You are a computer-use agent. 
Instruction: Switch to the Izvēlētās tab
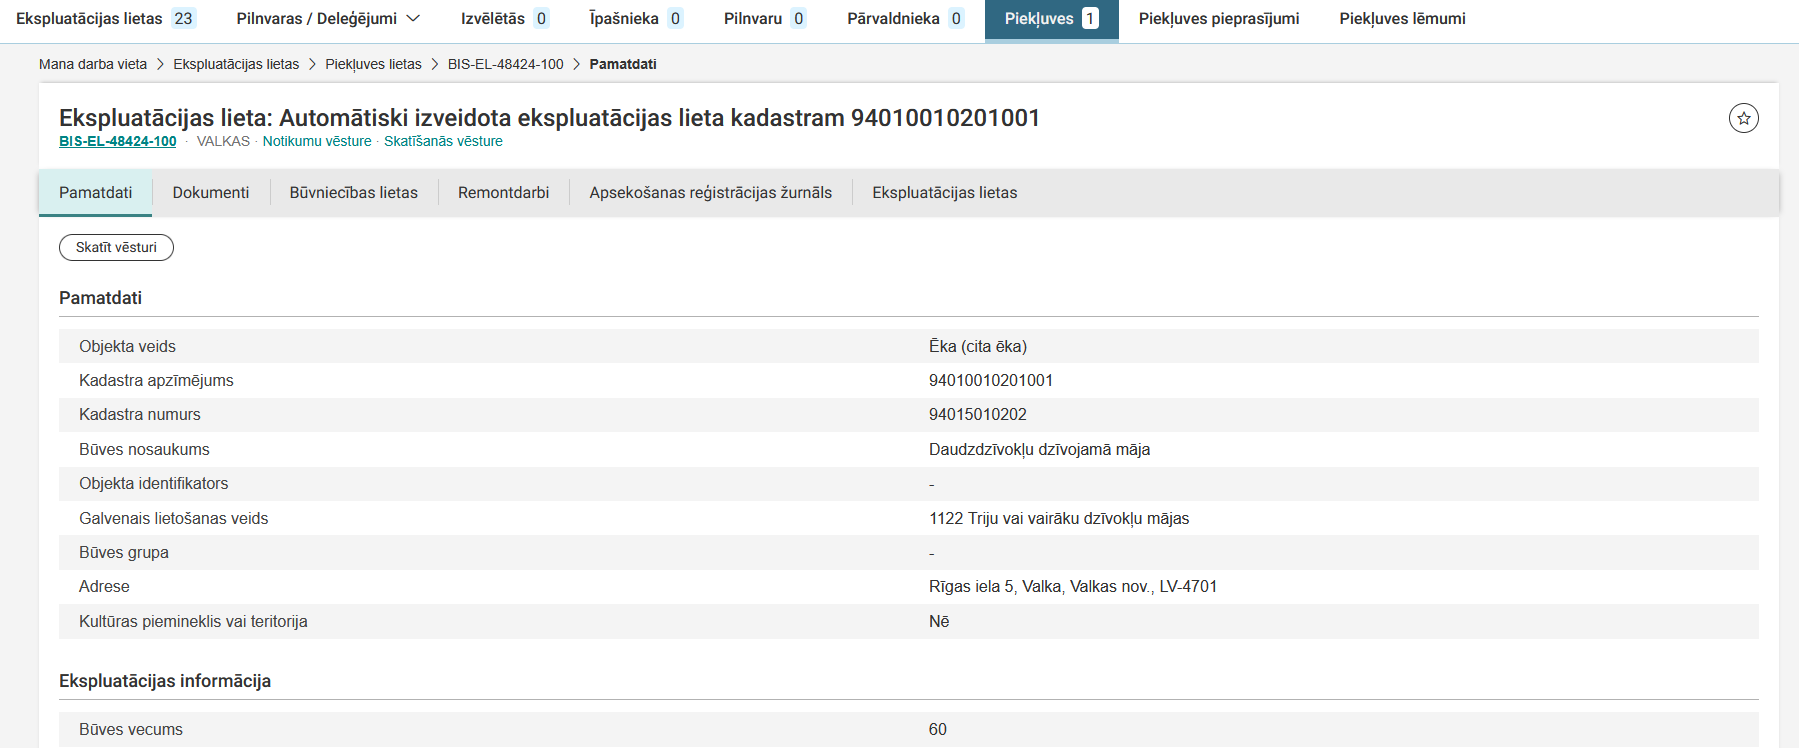pyautogui.click(x=504, y=19)
